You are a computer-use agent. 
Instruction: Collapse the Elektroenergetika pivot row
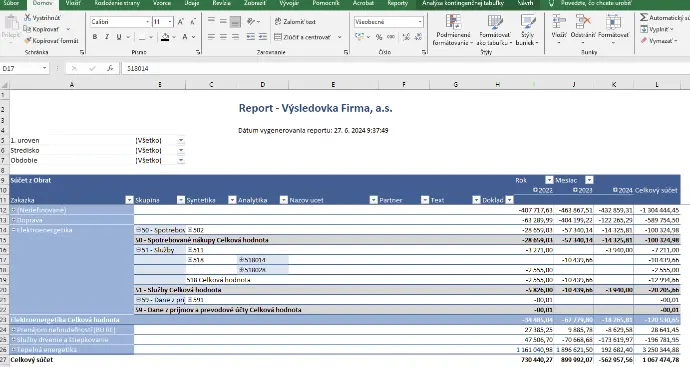pos(14,230)
